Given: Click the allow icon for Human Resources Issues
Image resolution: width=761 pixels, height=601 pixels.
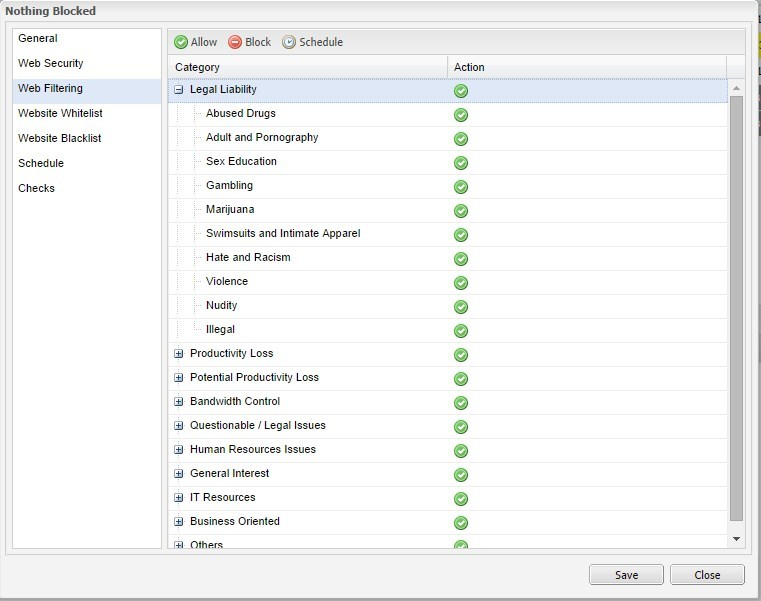Looking at the screenshot, I should [x=461, y=451].
